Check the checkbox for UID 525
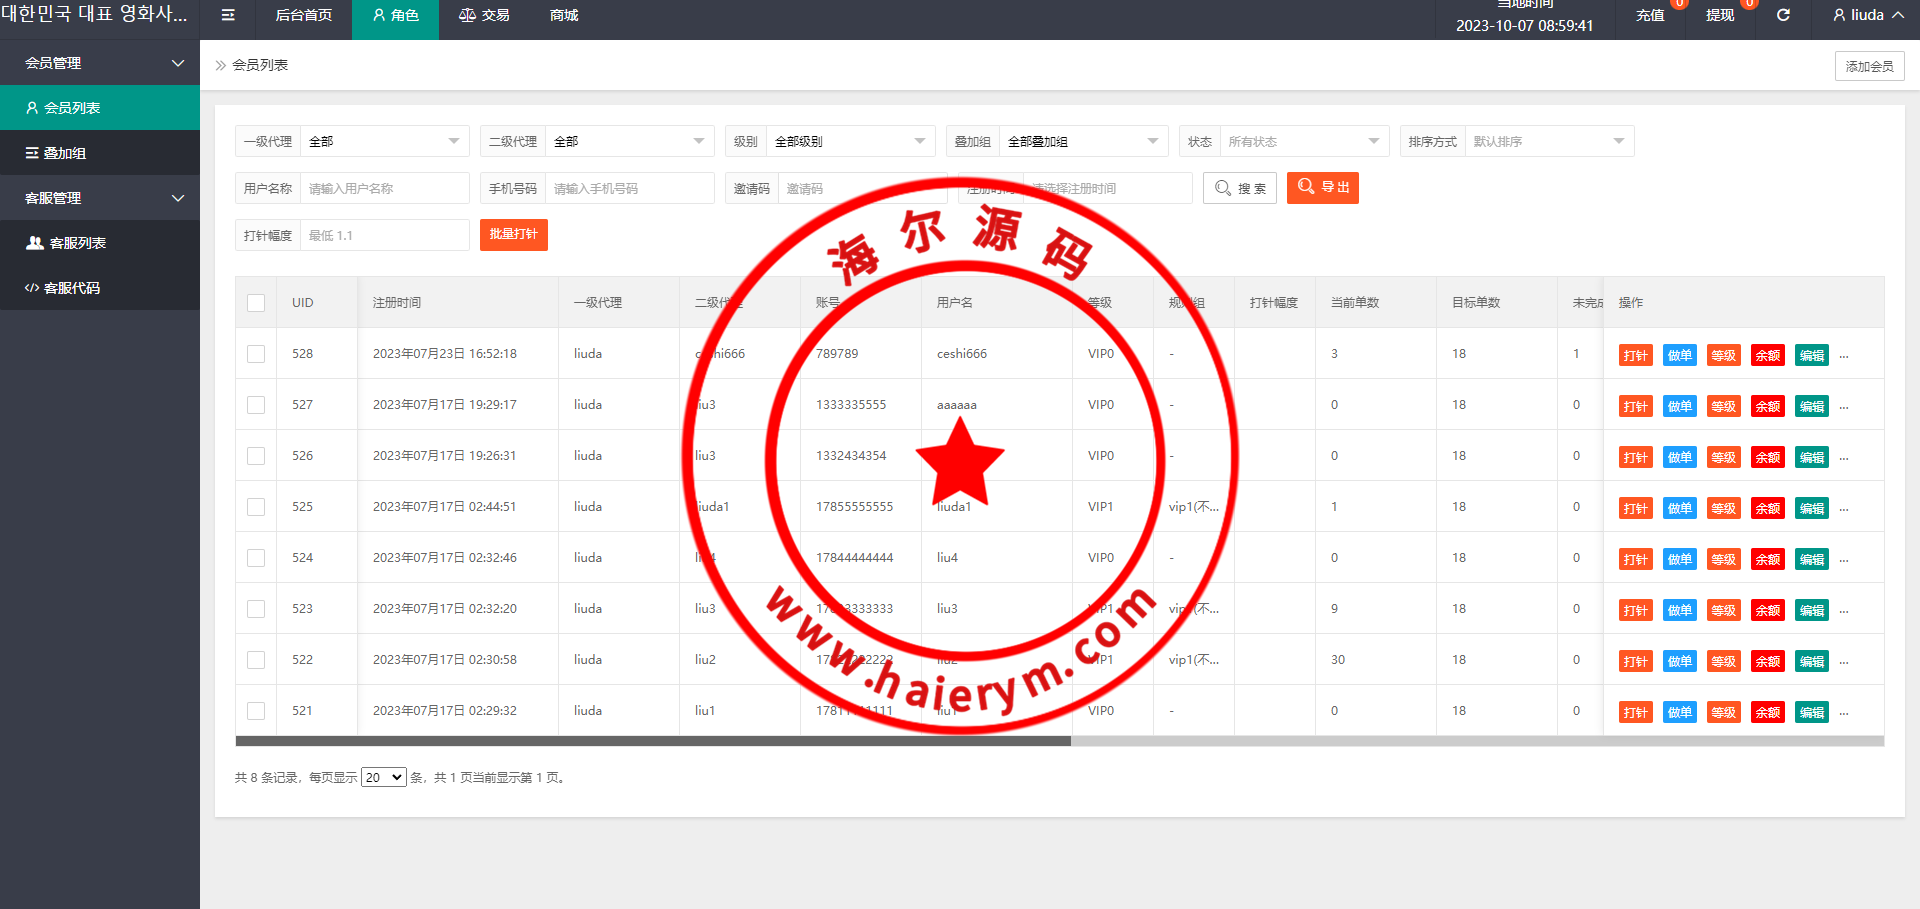This screenshot has width=1920, height=909. pos(256,507)
